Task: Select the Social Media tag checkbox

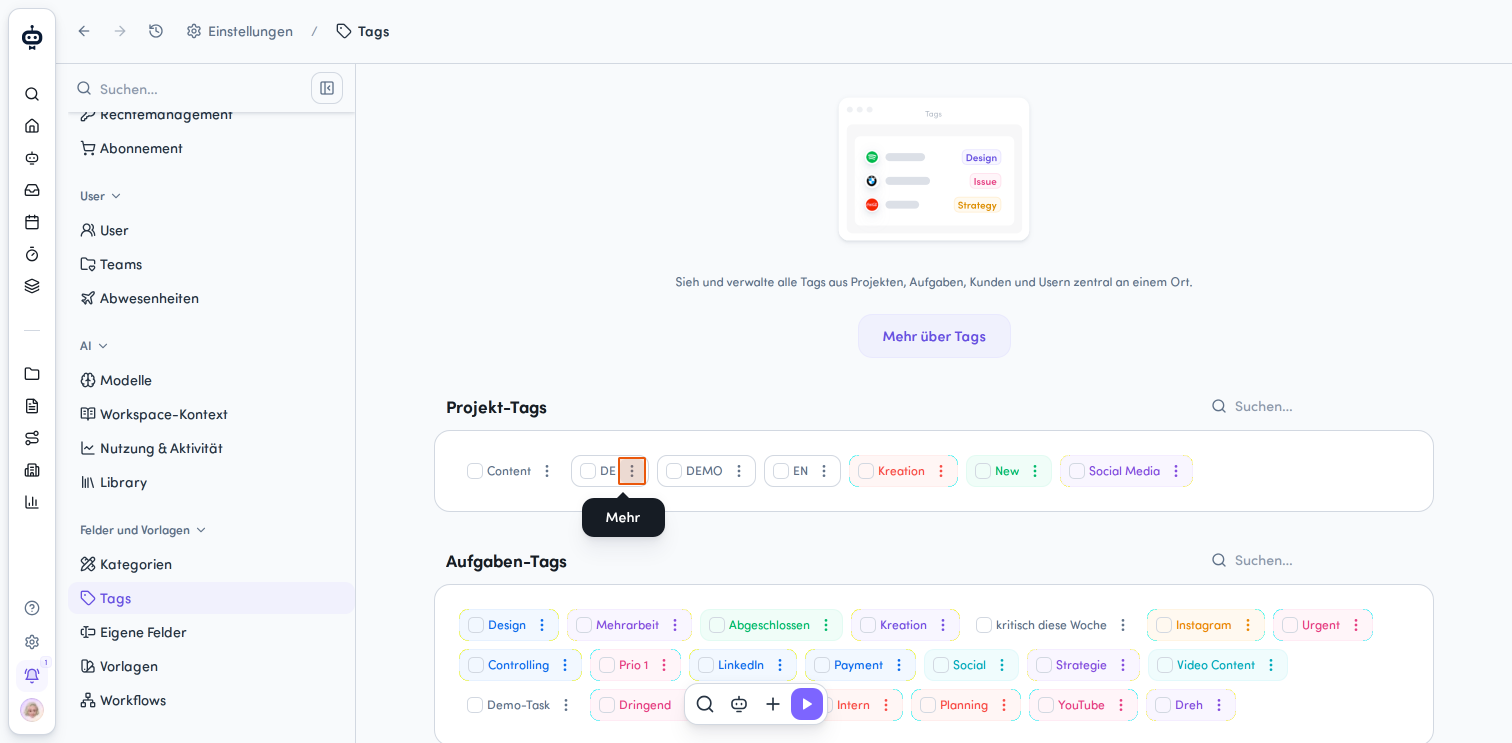Action: (x=1077, y=471)
